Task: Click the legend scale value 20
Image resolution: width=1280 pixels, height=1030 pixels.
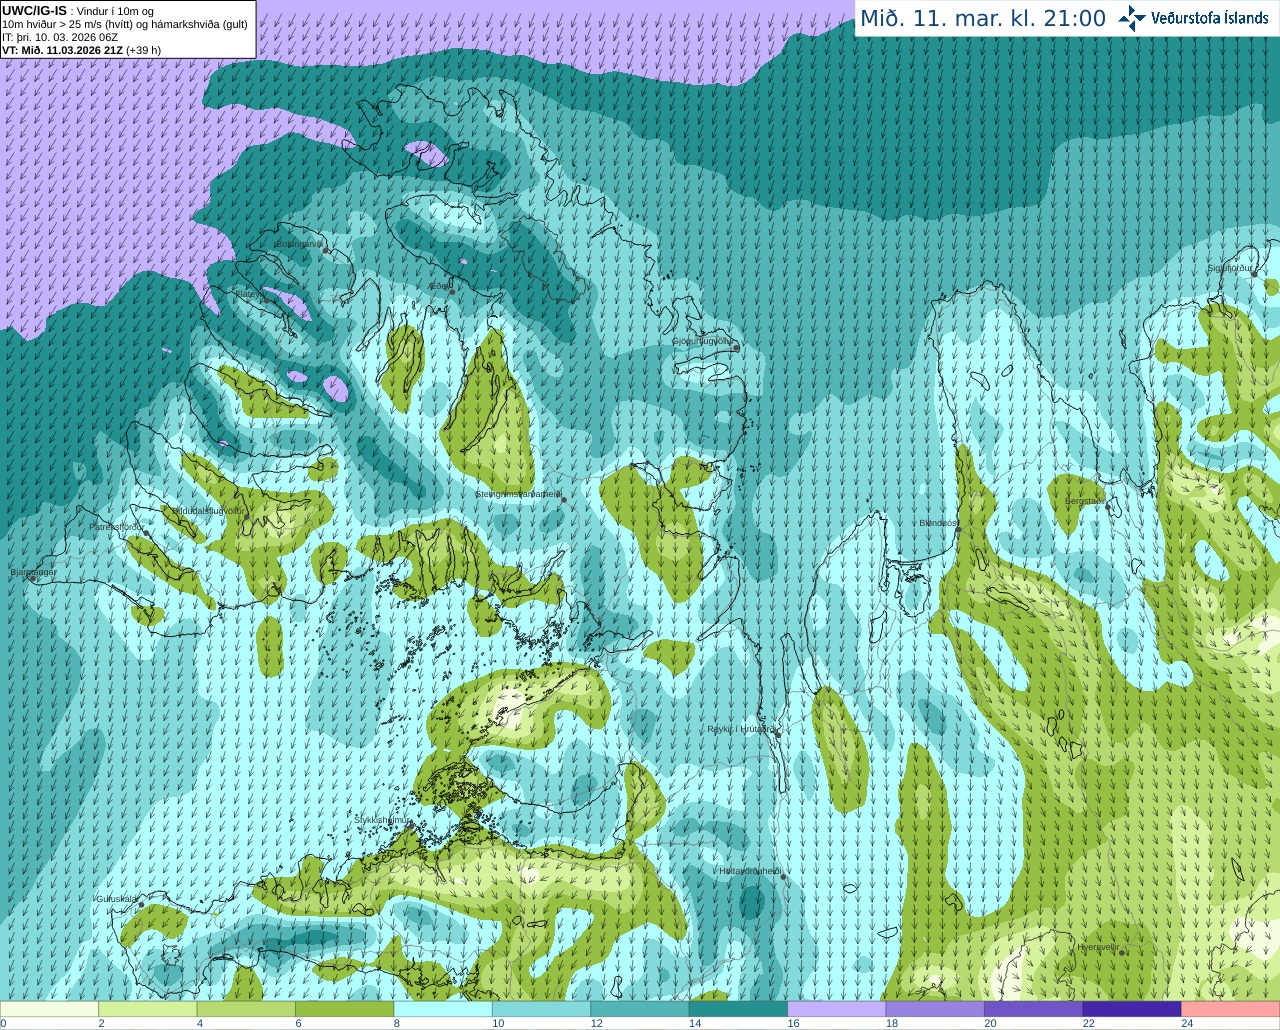Action: click(991, 1023)
